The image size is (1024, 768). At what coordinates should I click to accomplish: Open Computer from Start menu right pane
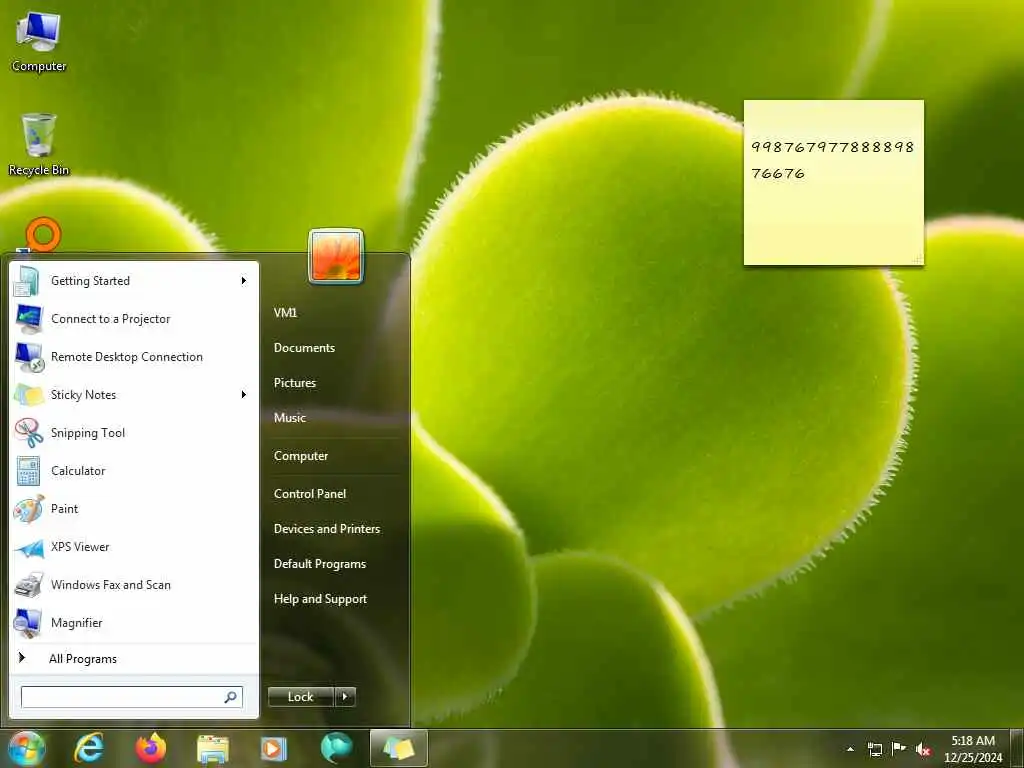click(301, 456)
